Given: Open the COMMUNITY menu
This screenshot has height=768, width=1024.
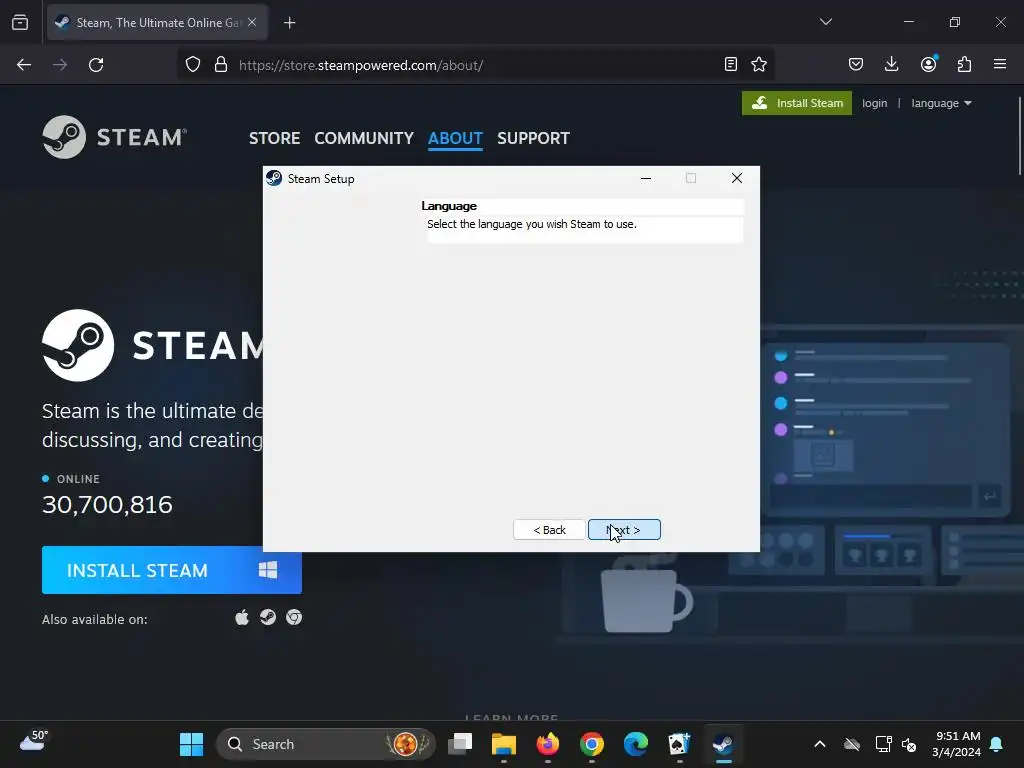Looking at the screenshot, I should 364,138.
